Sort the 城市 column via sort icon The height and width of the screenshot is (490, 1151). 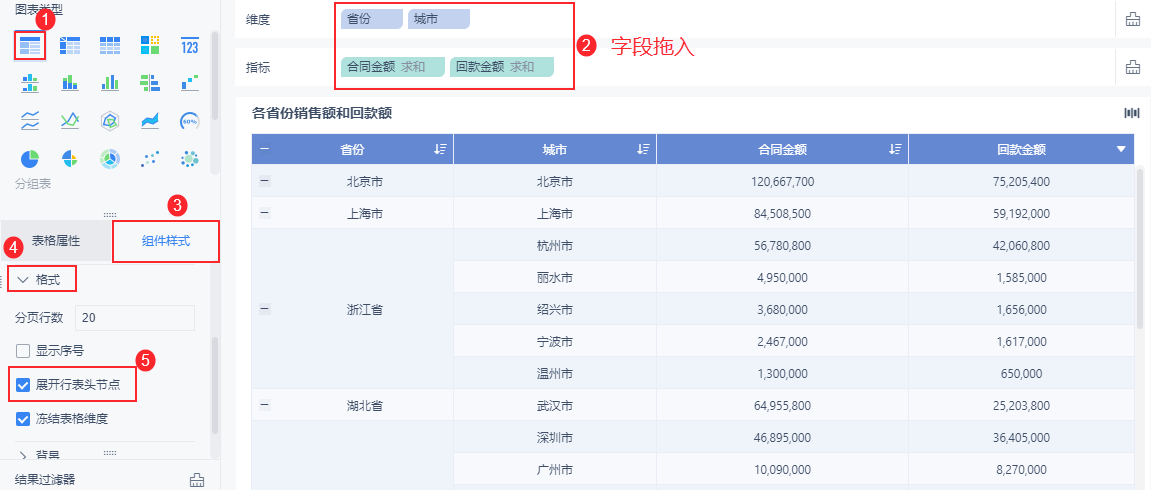pos(644,150)
